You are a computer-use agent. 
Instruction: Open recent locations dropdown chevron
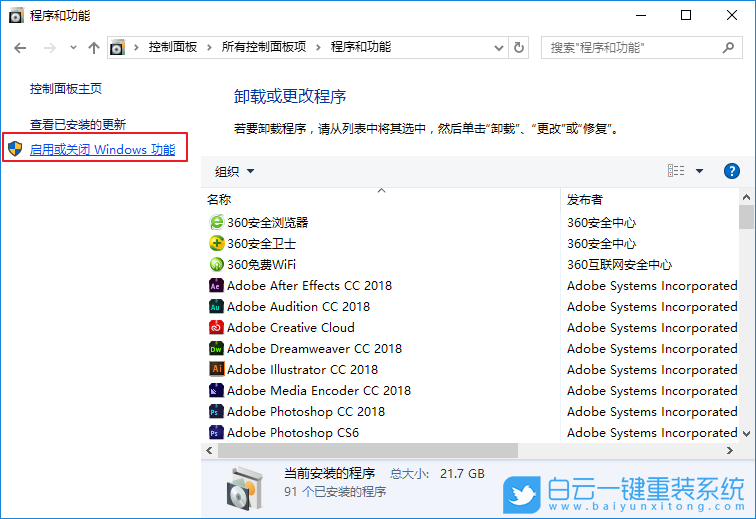pos(73,48)
